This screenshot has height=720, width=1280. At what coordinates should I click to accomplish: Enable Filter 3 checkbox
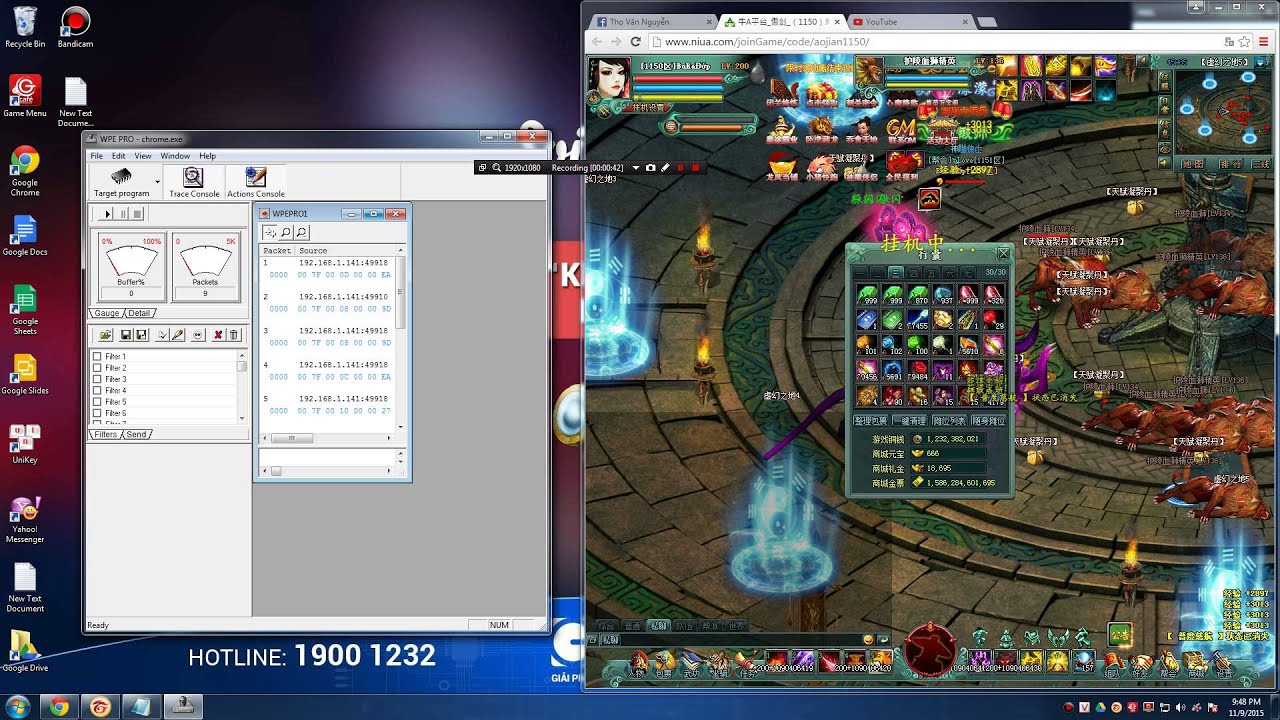pos(97,379)
